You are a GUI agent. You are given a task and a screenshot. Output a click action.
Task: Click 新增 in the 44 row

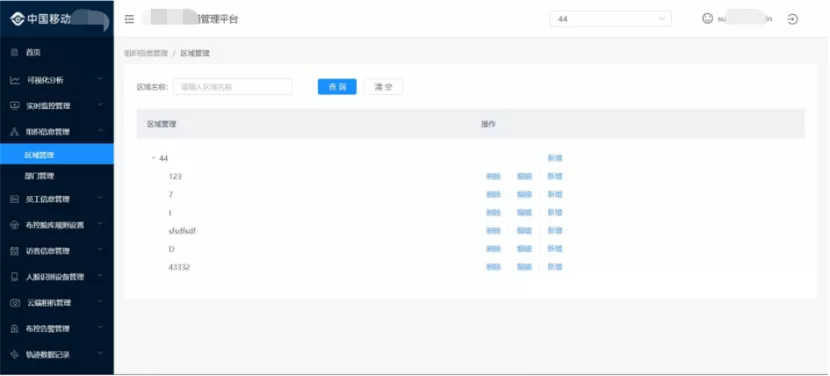tap(554, 158)
